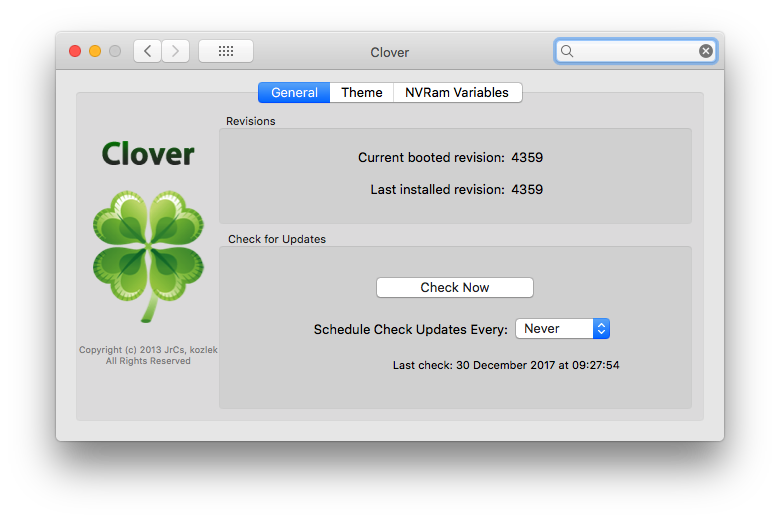The height and width of the screenshot is (521, 780).
Task: Focus the search input field
Action: [636, 51]
